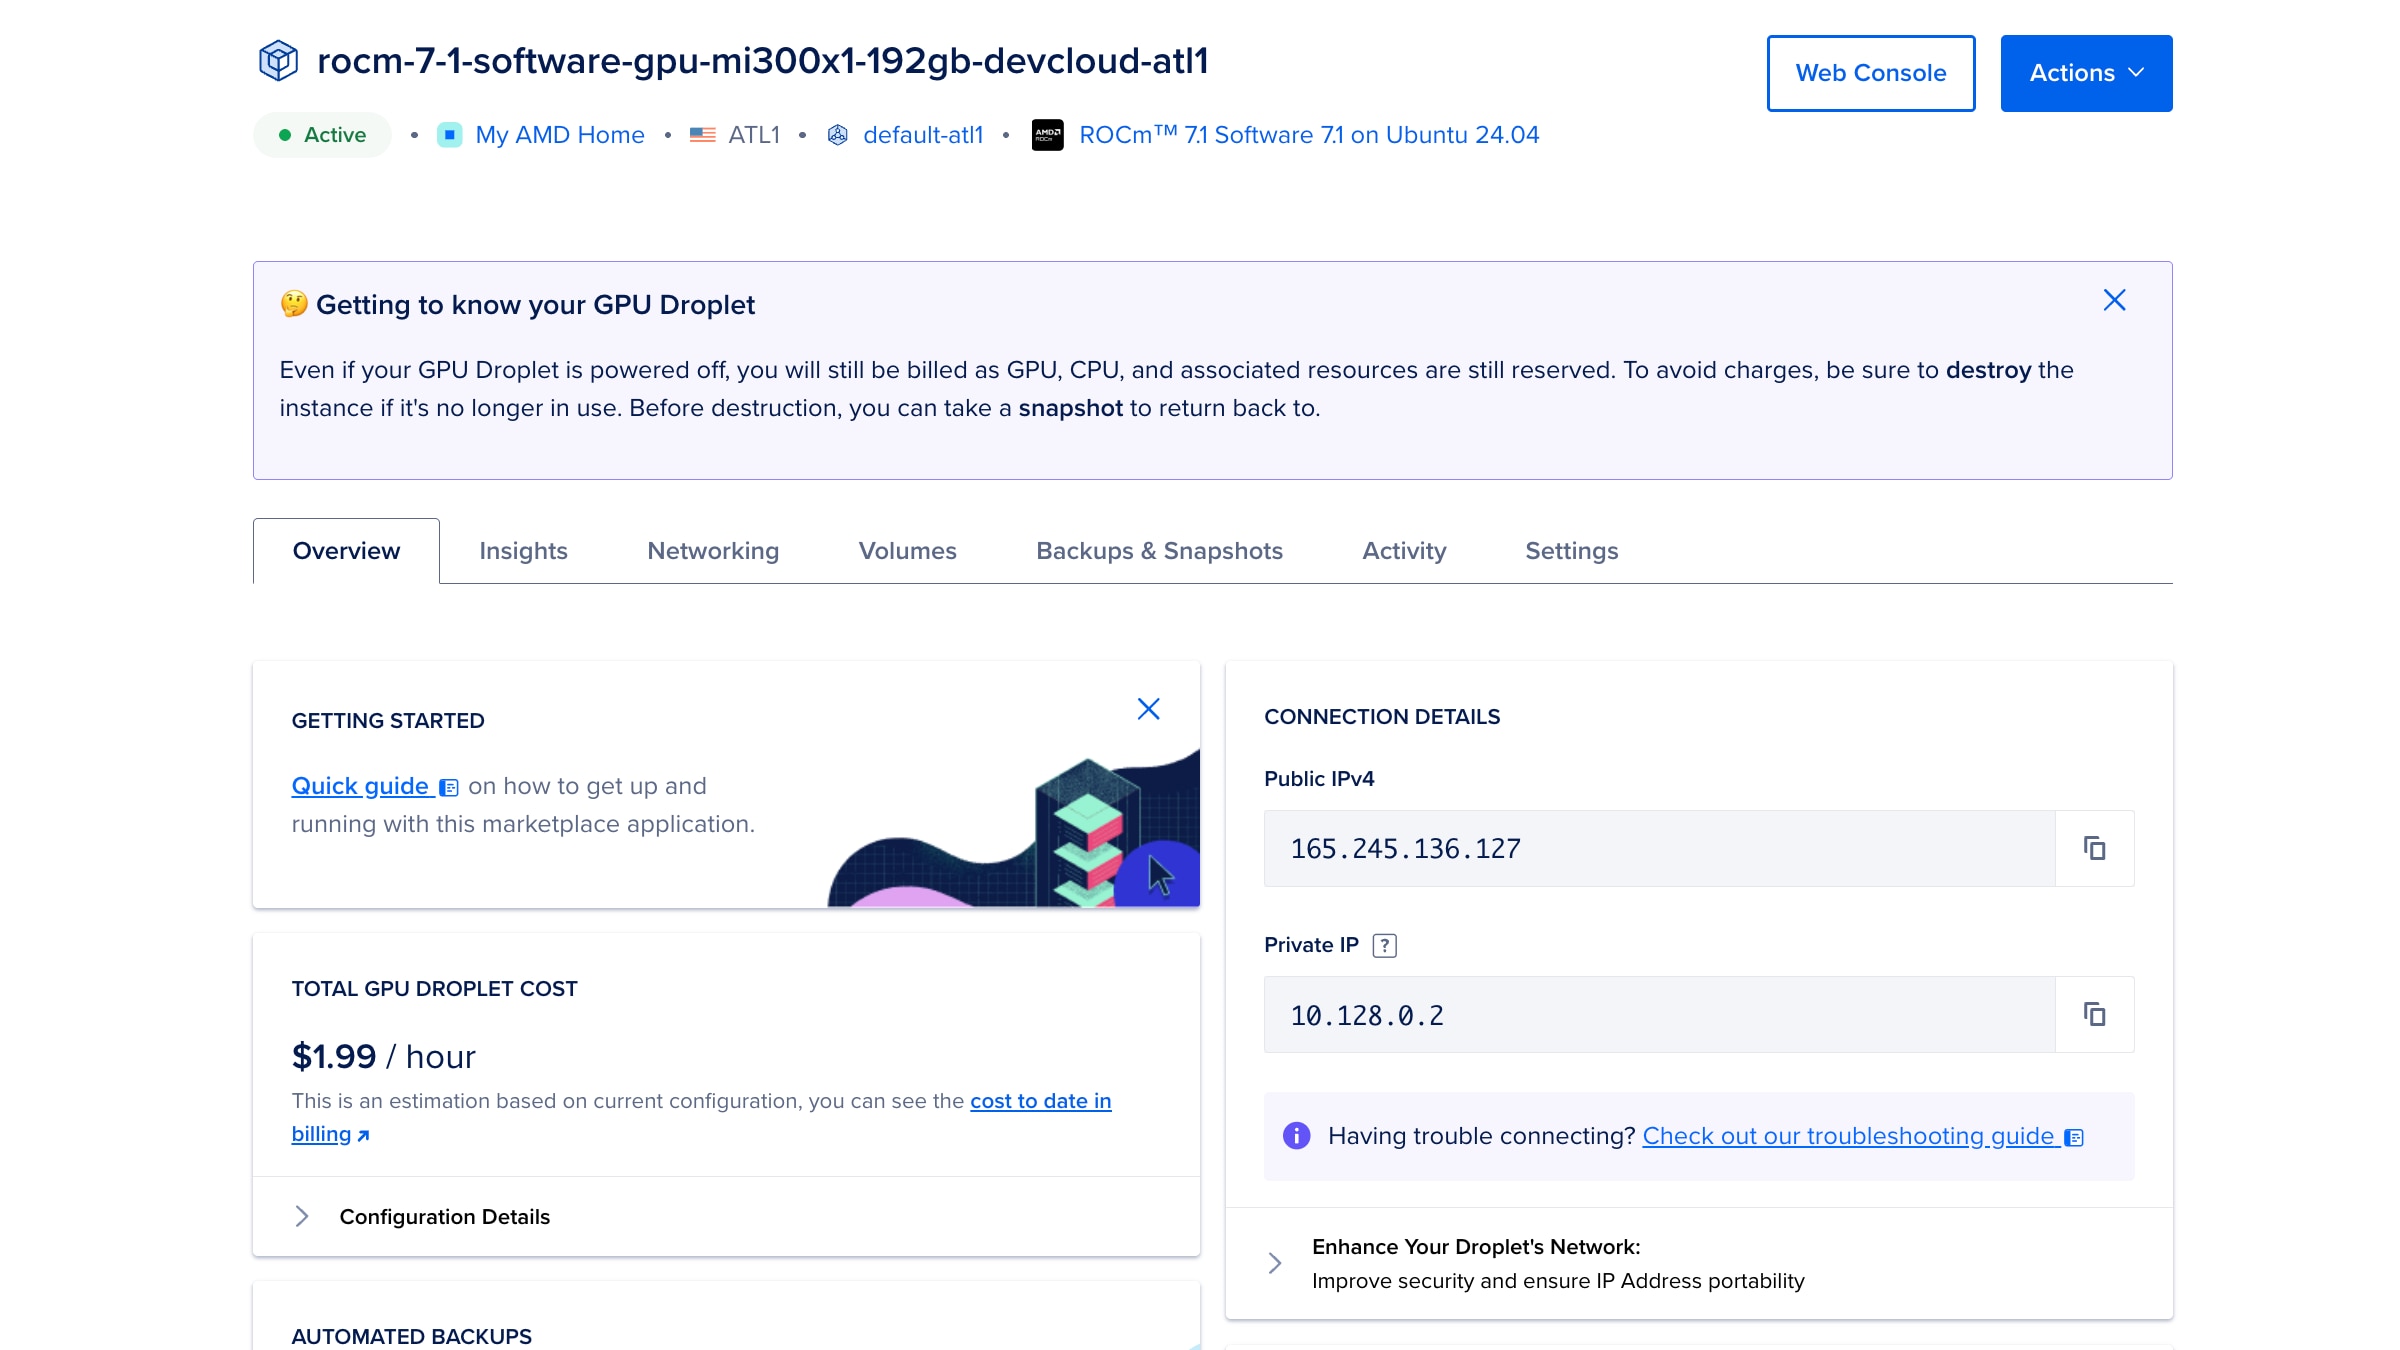This screenshot has width=2400, height=1350.
Task: Click the droplet cube icon beside title
Action: (278, 61)
